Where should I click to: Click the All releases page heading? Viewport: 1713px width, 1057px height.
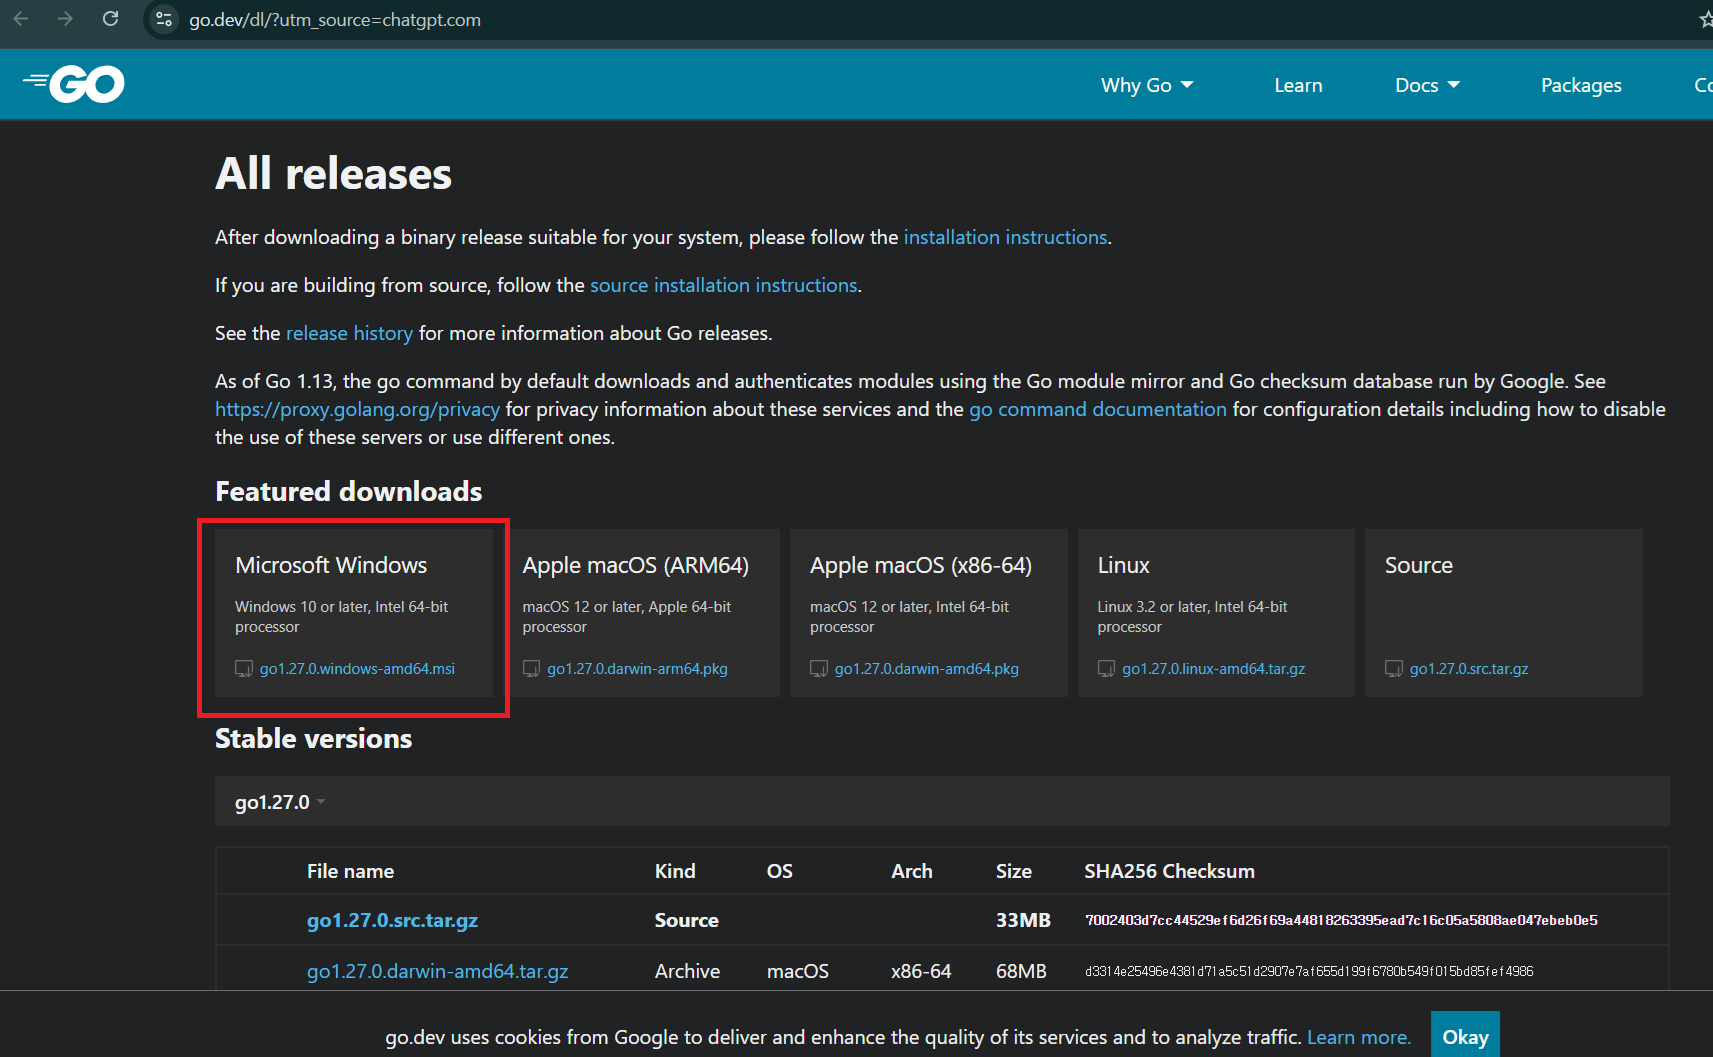[333, 174]
